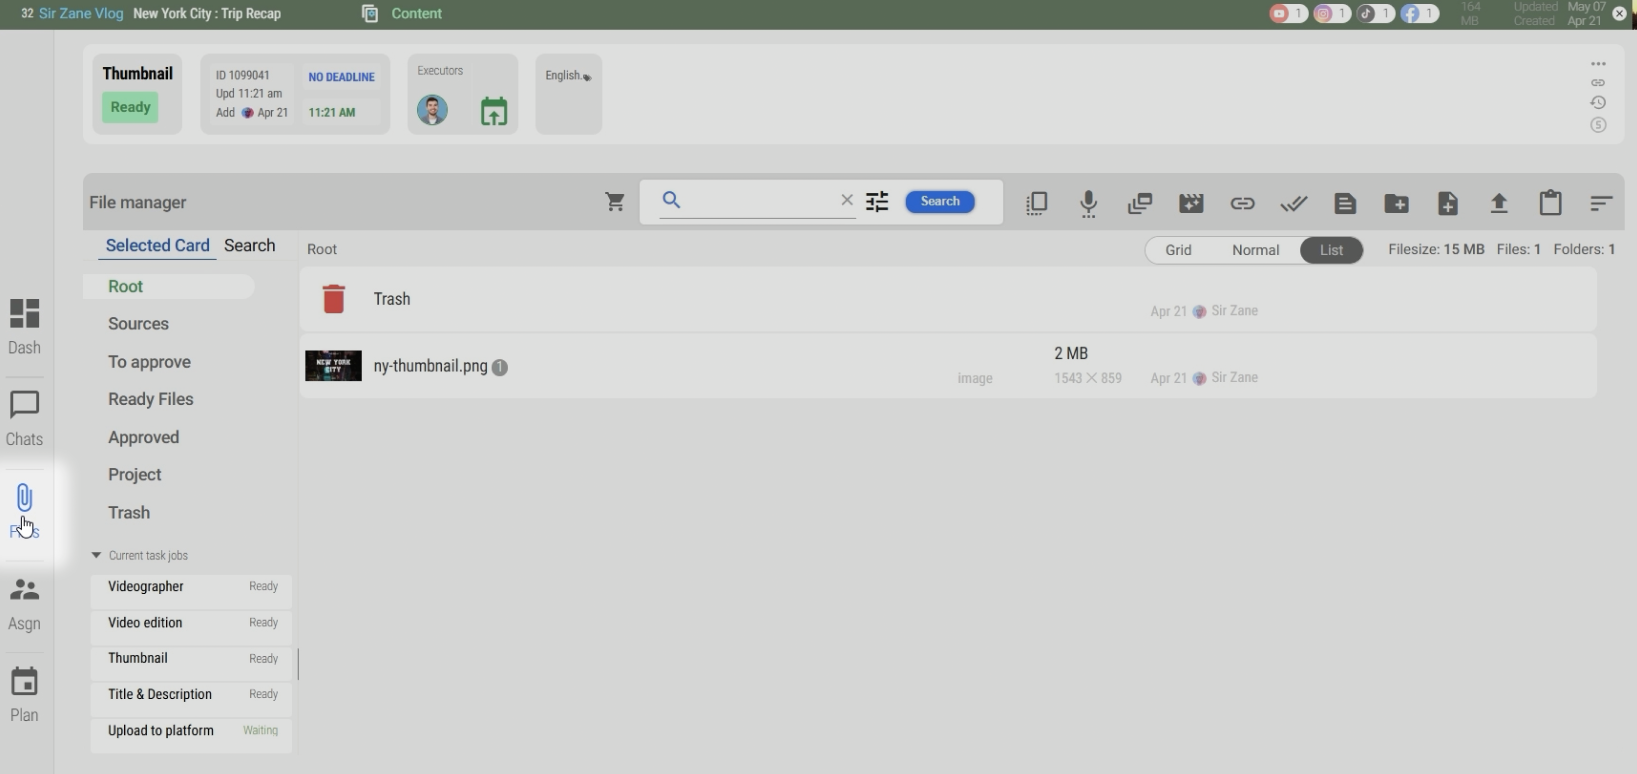The image size is (1637, 774).
Task: Switch file view to Normal
Action: pos(1255,250)
